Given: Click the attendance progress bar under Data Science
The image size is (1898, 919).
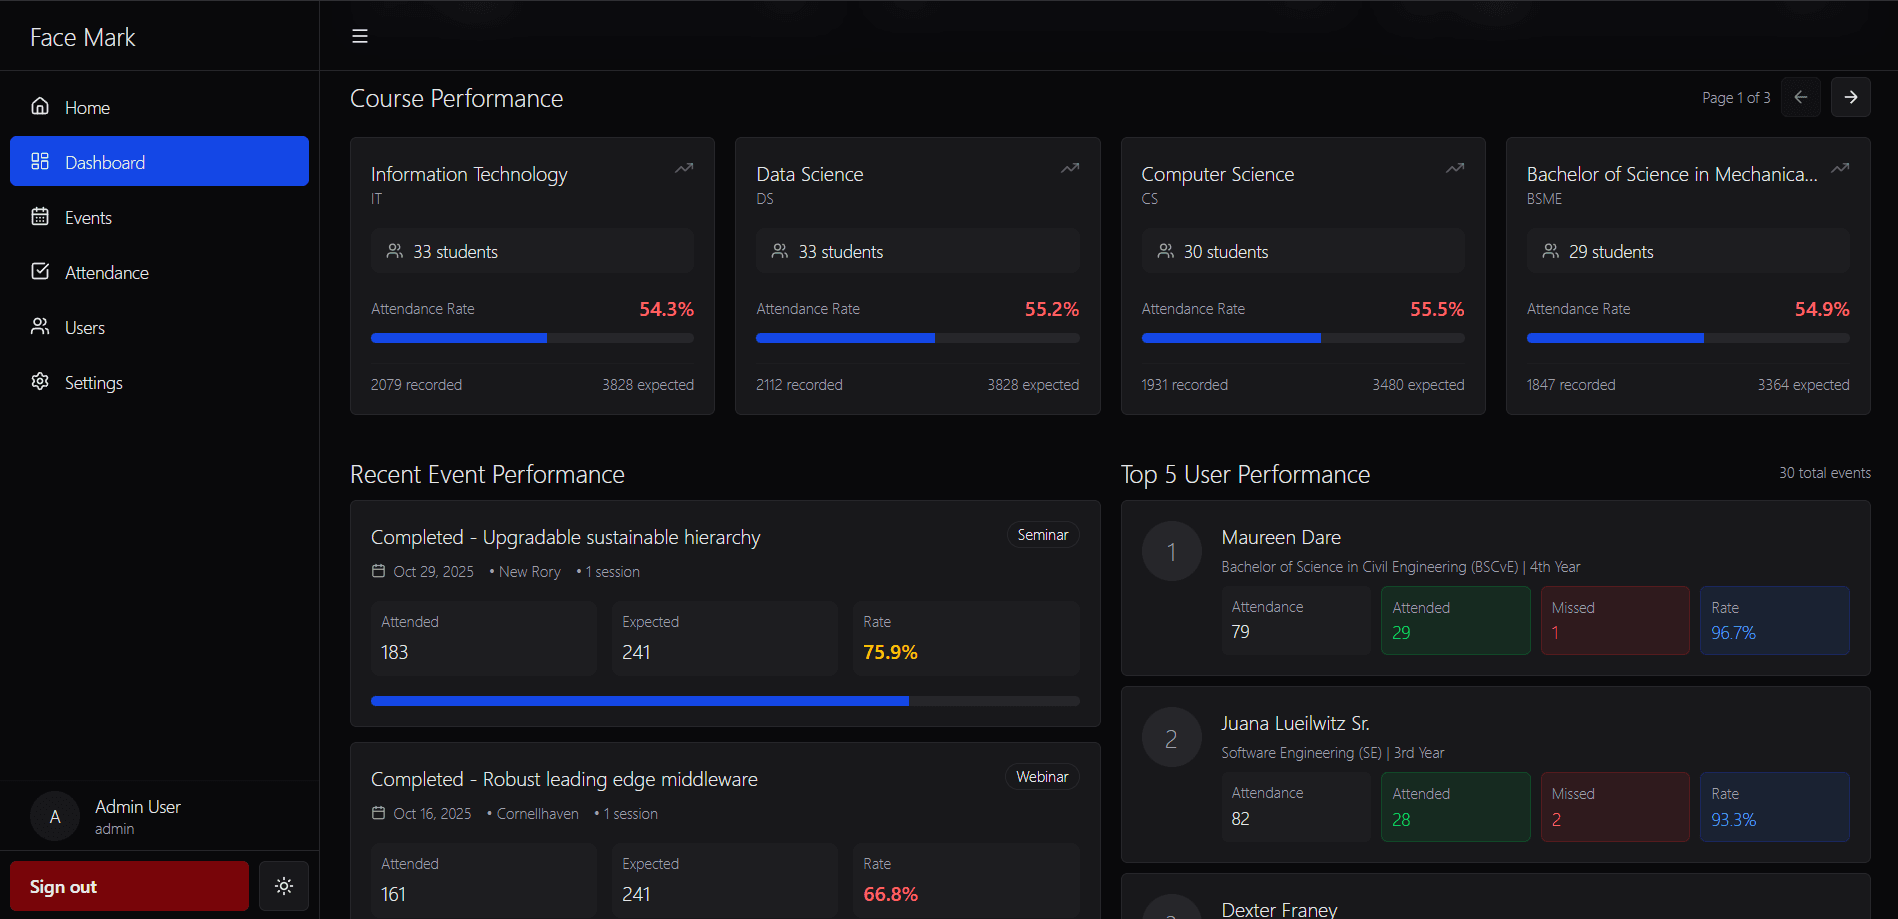Looking at the screenshot, I should (917, 338).
